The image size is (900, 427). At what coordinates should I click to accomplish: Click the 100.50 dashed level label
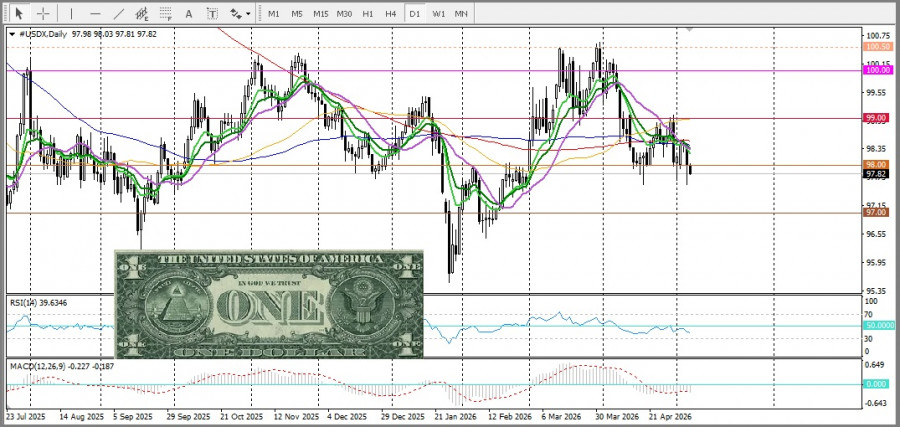(878, 46)
